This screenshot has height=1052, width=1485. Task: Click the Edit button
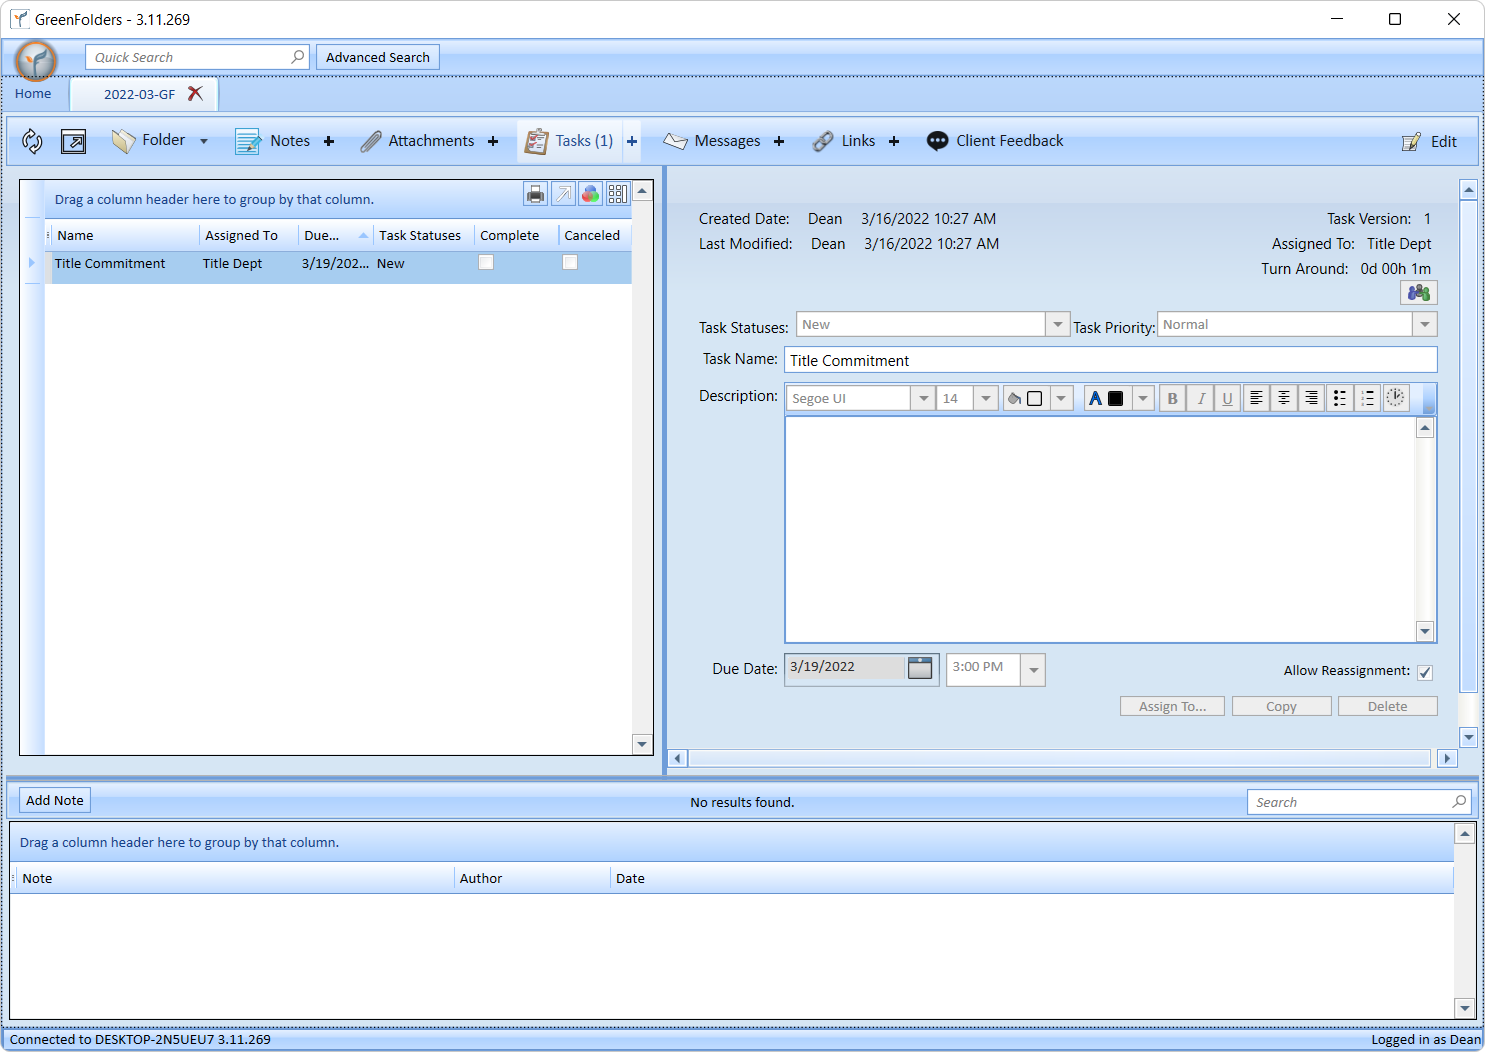pyautogui.click(x=1429, y=142)
